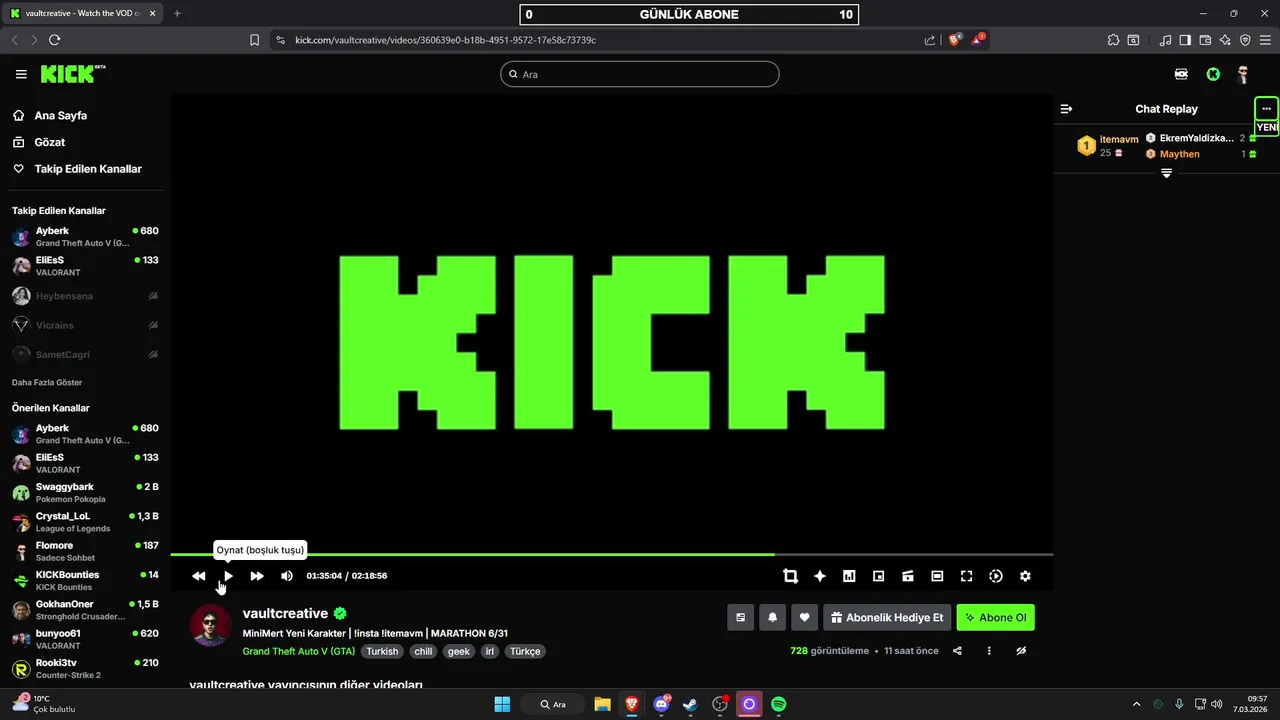Click the dashed circle play icon

point(996,576)
